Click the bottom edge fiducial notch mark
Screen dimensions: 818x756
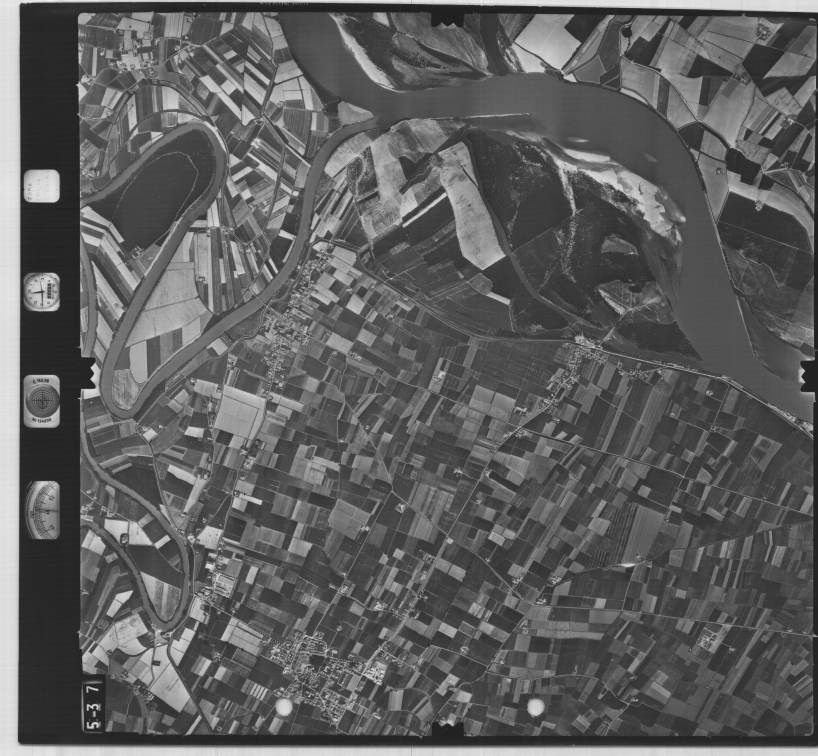tap(447, 730)
